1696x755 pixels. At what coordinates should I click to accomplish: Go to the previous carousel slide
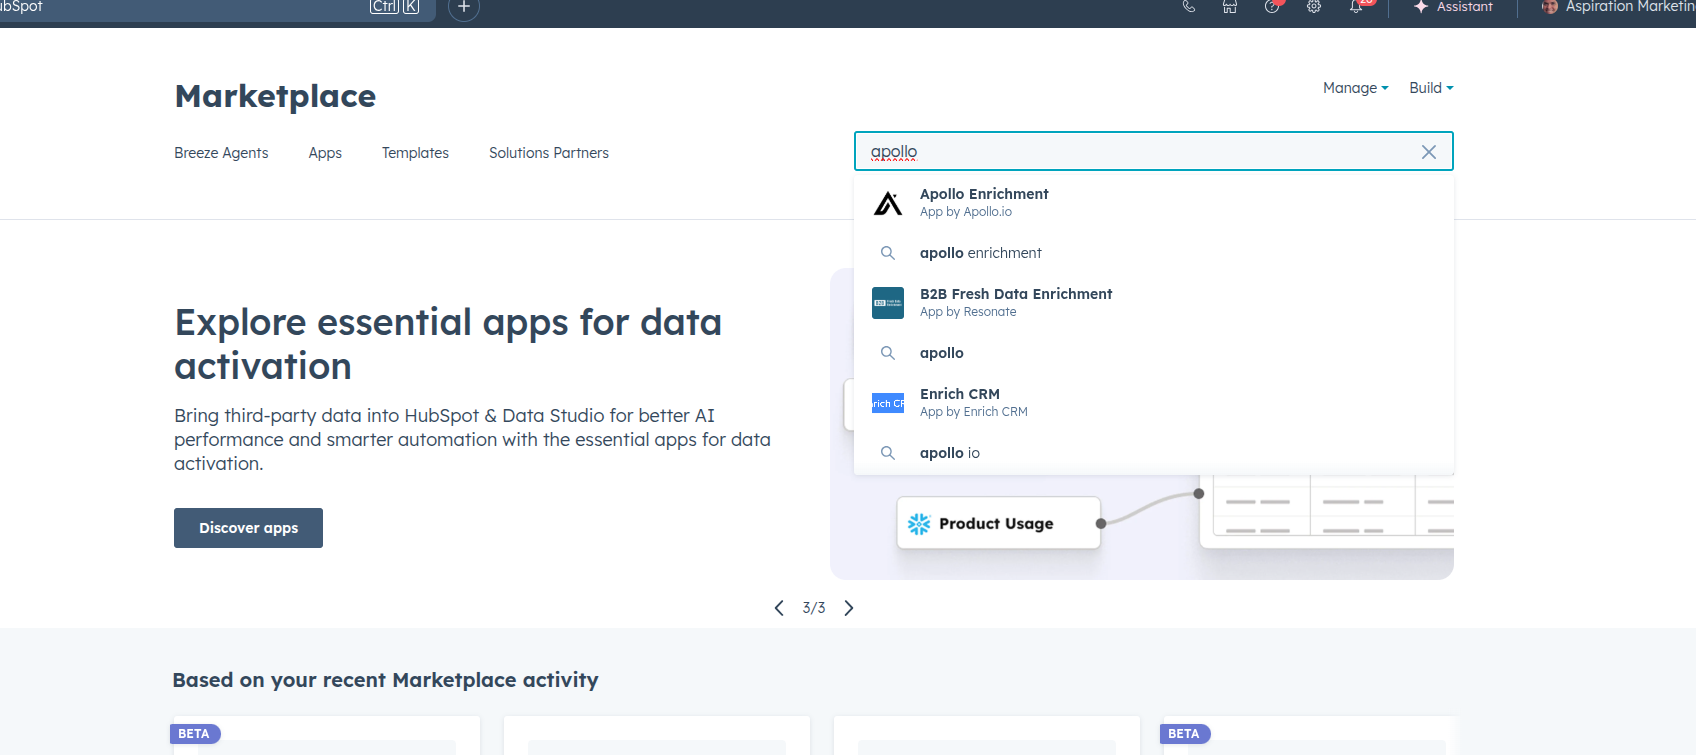click(779, 608)
